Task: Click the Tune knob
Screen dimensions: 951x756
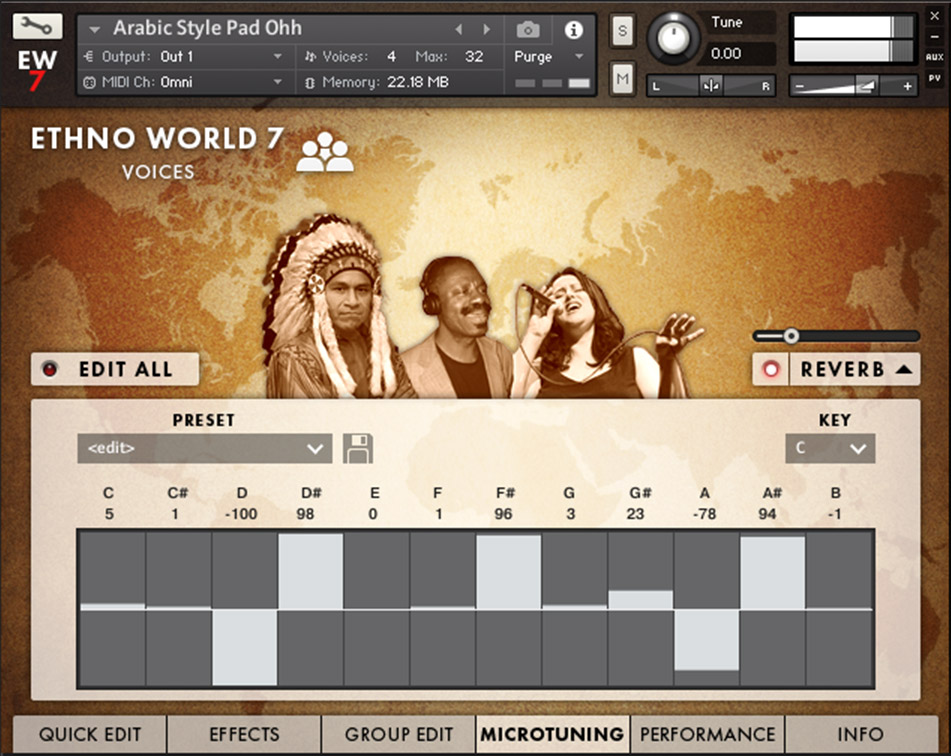Action: (x=673, y=38)
